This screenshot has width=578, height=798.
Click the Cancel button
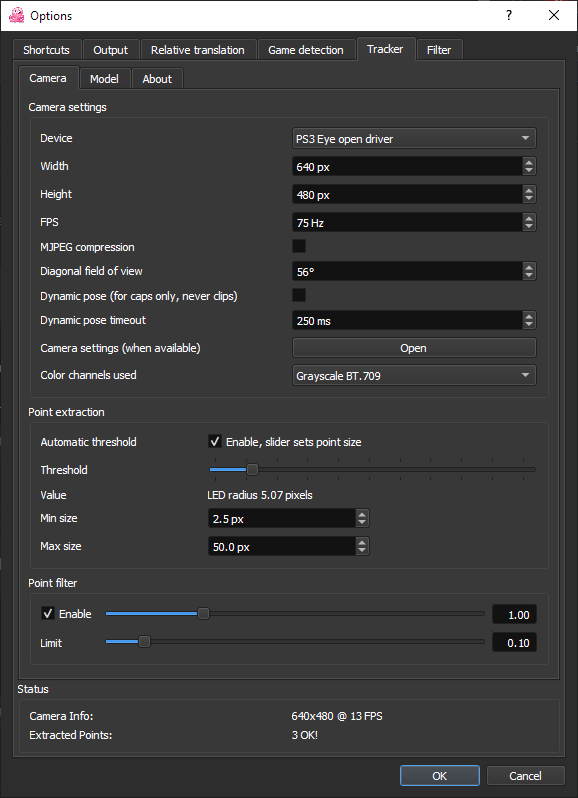pyautogui.click(x=526, y=776)
